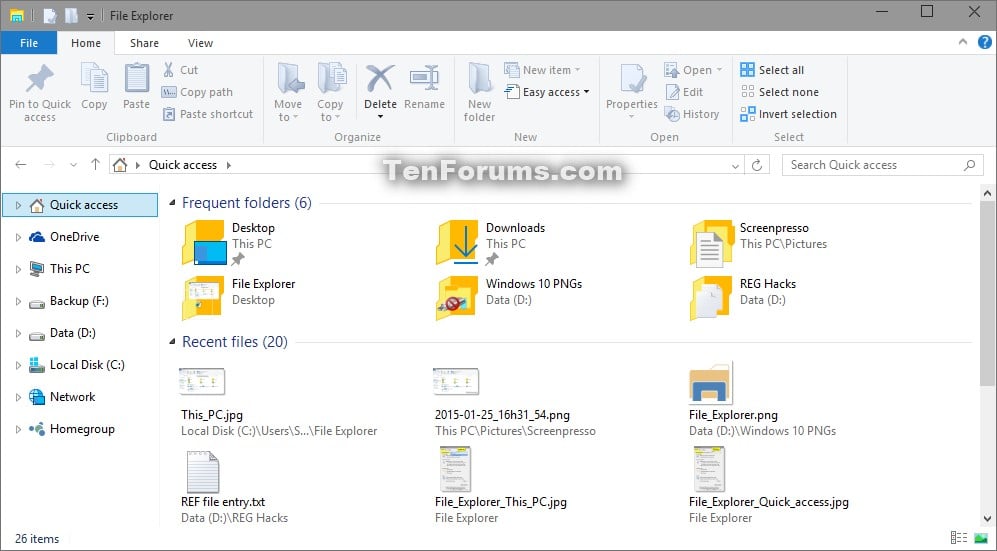The image size is (997, 551).
Task: Click History in the Open group
Action: (692, 114)
